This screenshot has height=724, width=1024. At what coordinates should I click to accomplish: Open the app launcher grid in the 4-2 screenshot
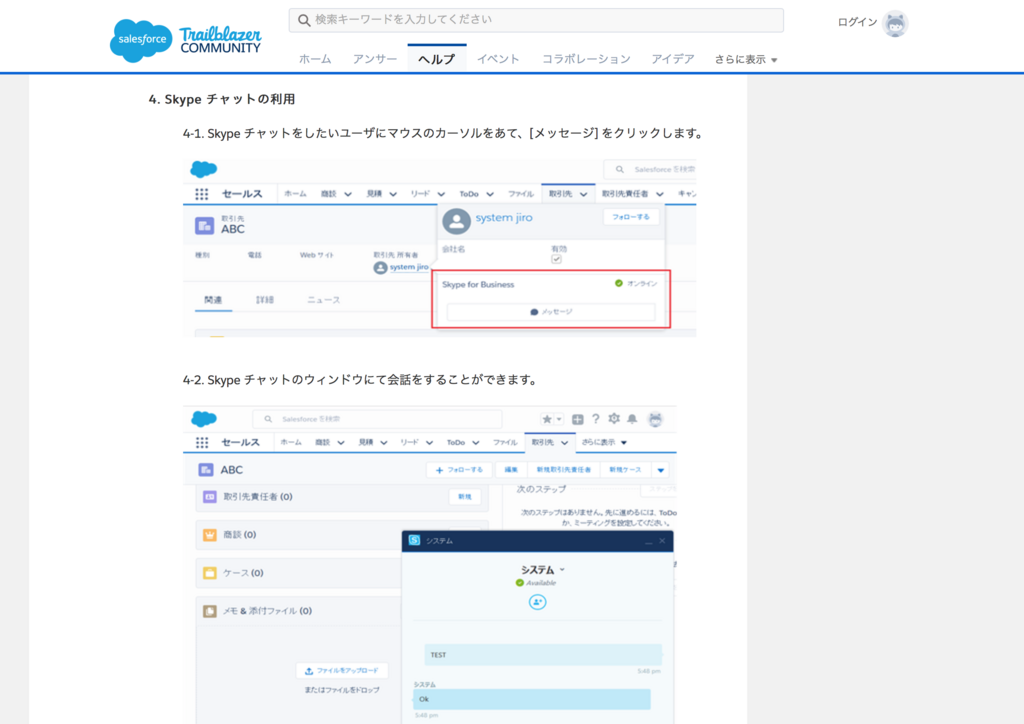coord(202,443)
